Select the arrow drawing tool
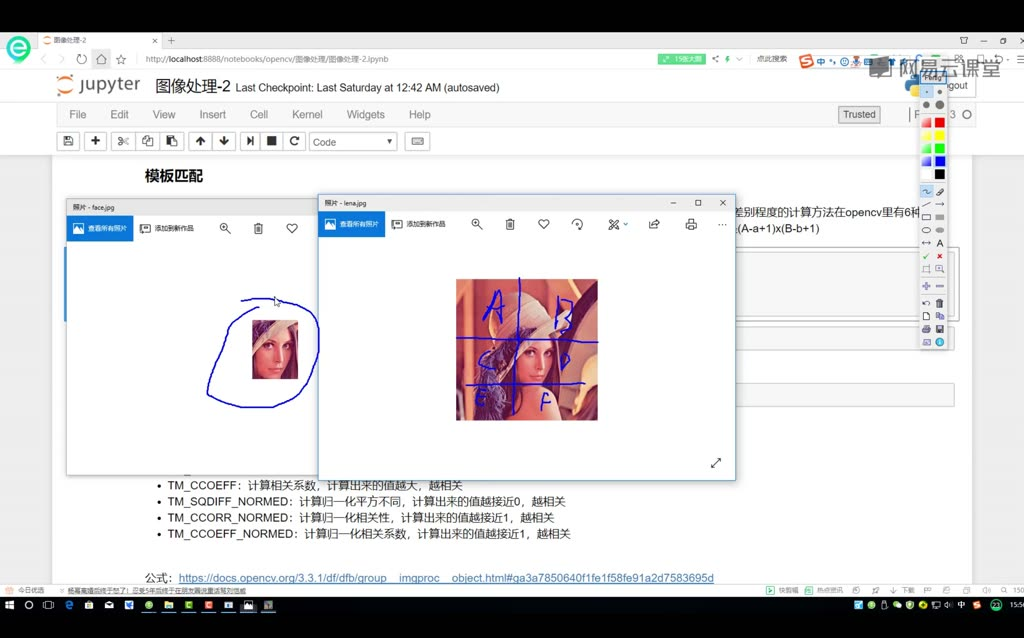The height and width of the screenshot is (638, 1024). (x=940, y=204)
